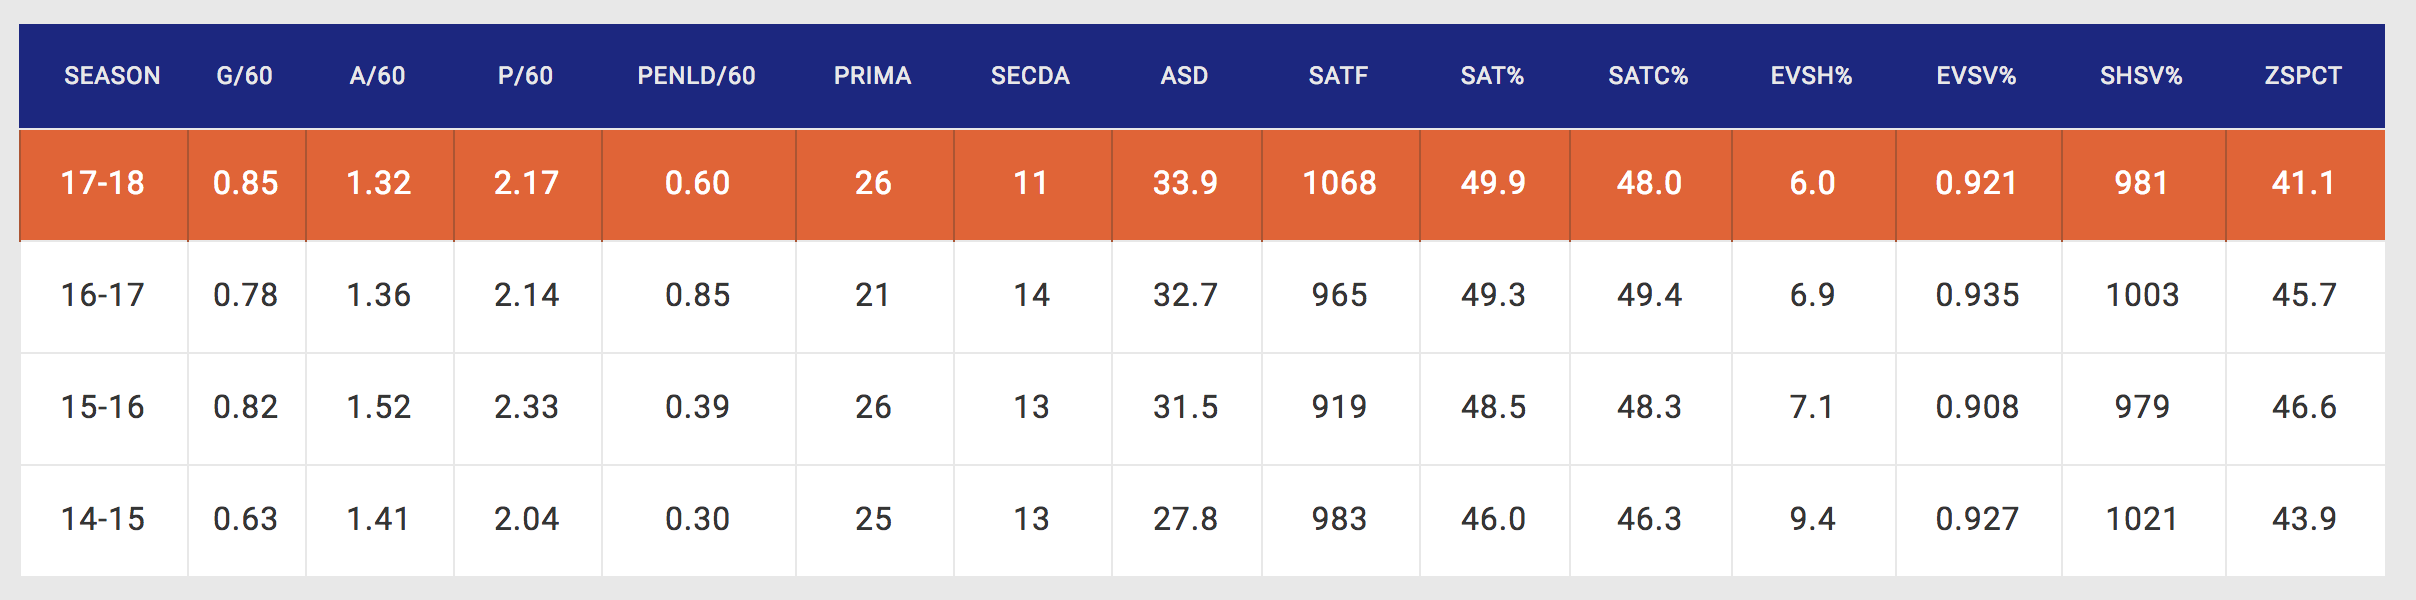
Task: Click the SECDA header cell
Action: pyautogui.click(x=1031, y=76)
